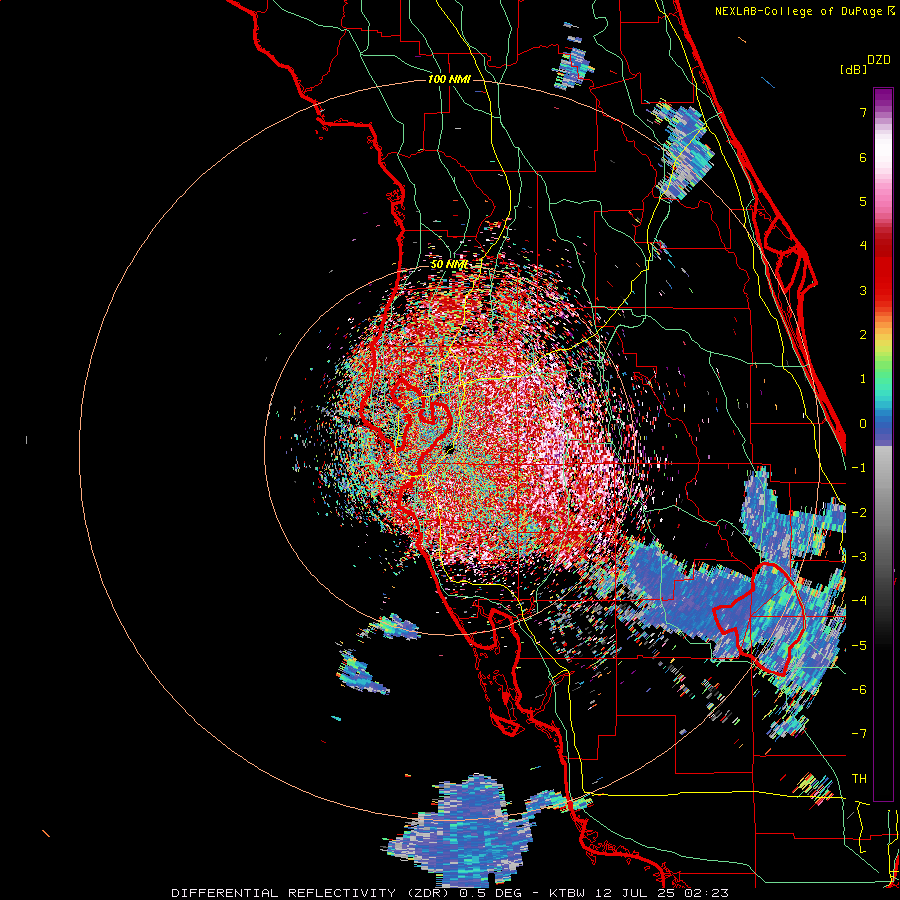Image resolution: width=900 pixels, height=900 pixels.
Task: Click the bottom Differential Reflectivity caption text
Action: [x=450, y=893]
